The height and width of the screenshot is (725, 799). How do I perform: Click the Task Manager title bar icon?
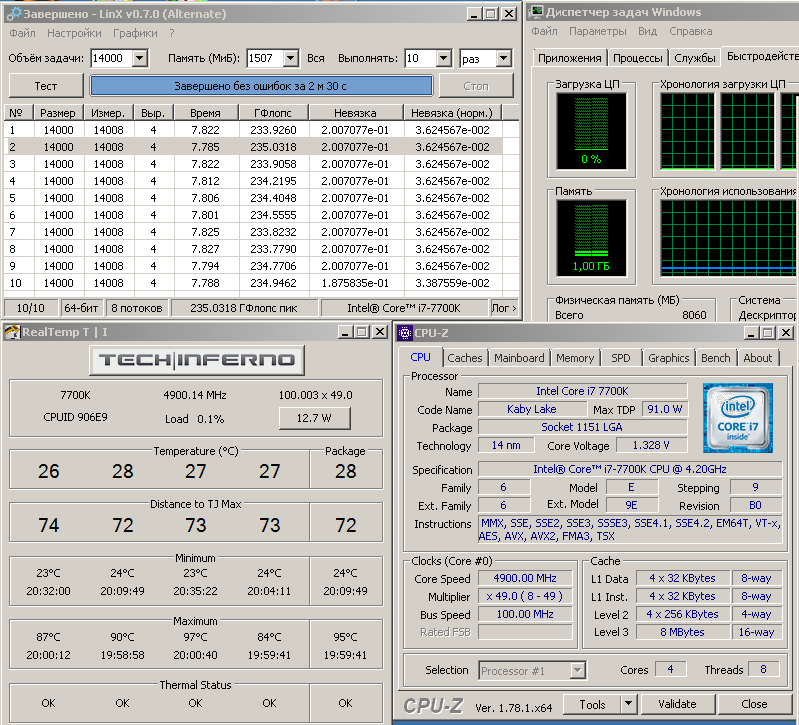pyautogui.click(x=537, y=12)
